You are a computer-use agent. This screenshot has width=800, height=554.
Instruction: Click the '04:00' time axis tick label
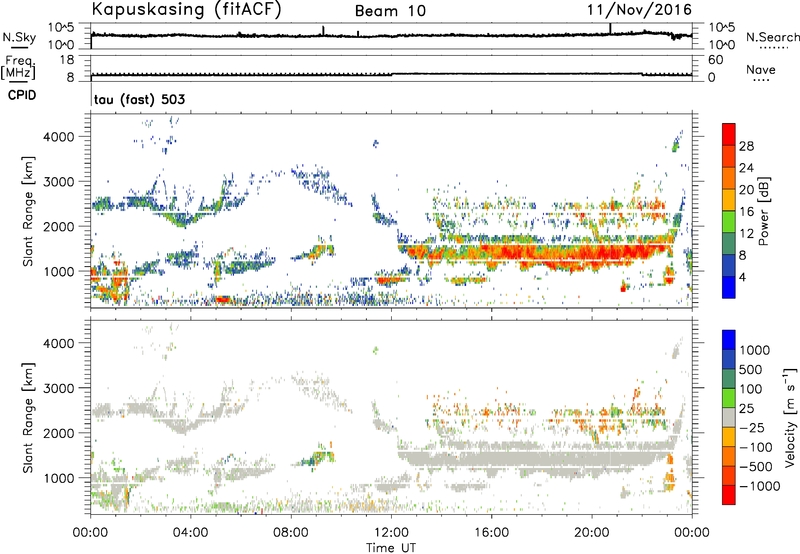point(191,533)
